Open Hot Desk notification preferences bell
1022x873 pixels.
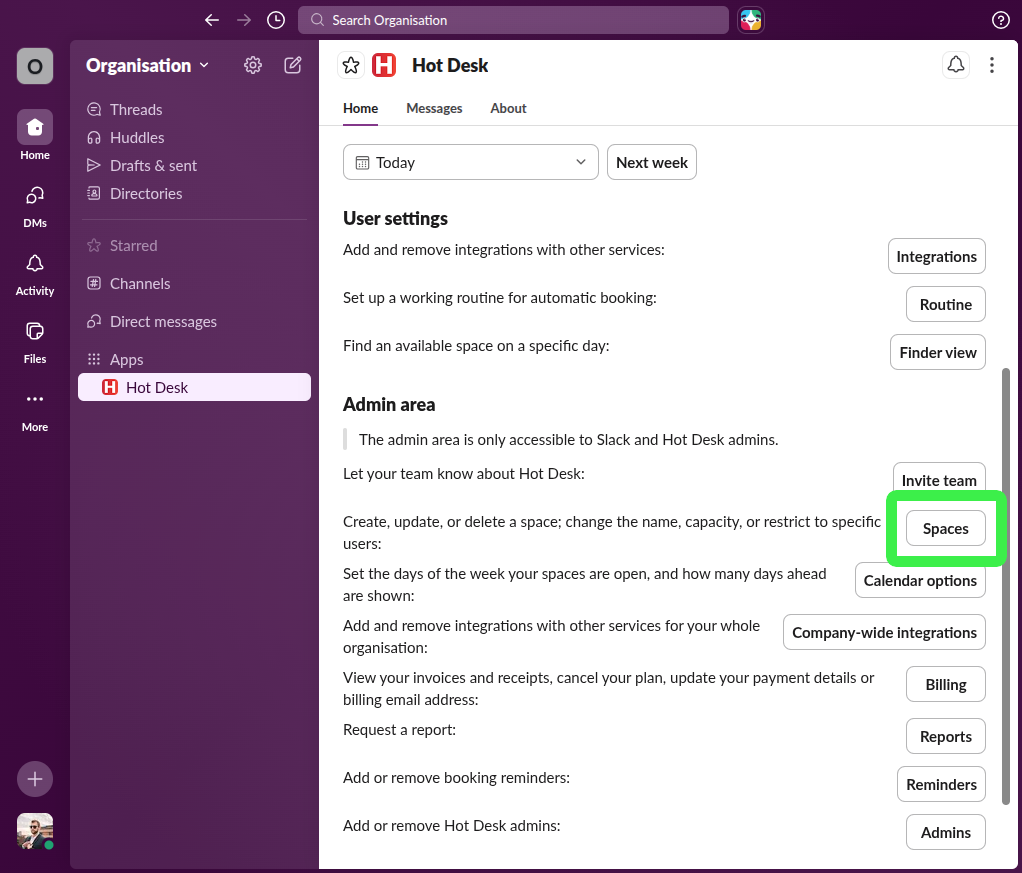click(x=955, y=64)
